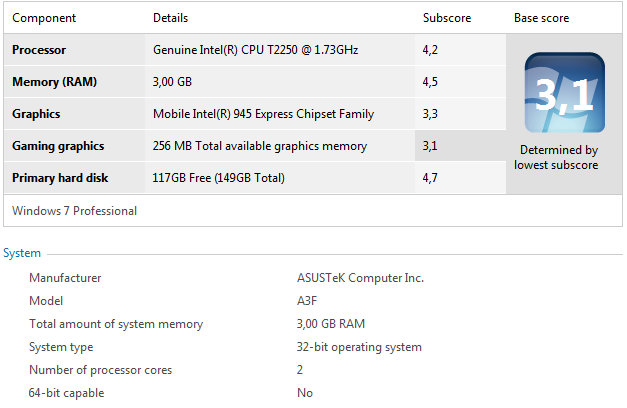Click the 4,7 hard disk subscore
The width and height of the screenshot is (627, 408).
[x=430, y=178]
